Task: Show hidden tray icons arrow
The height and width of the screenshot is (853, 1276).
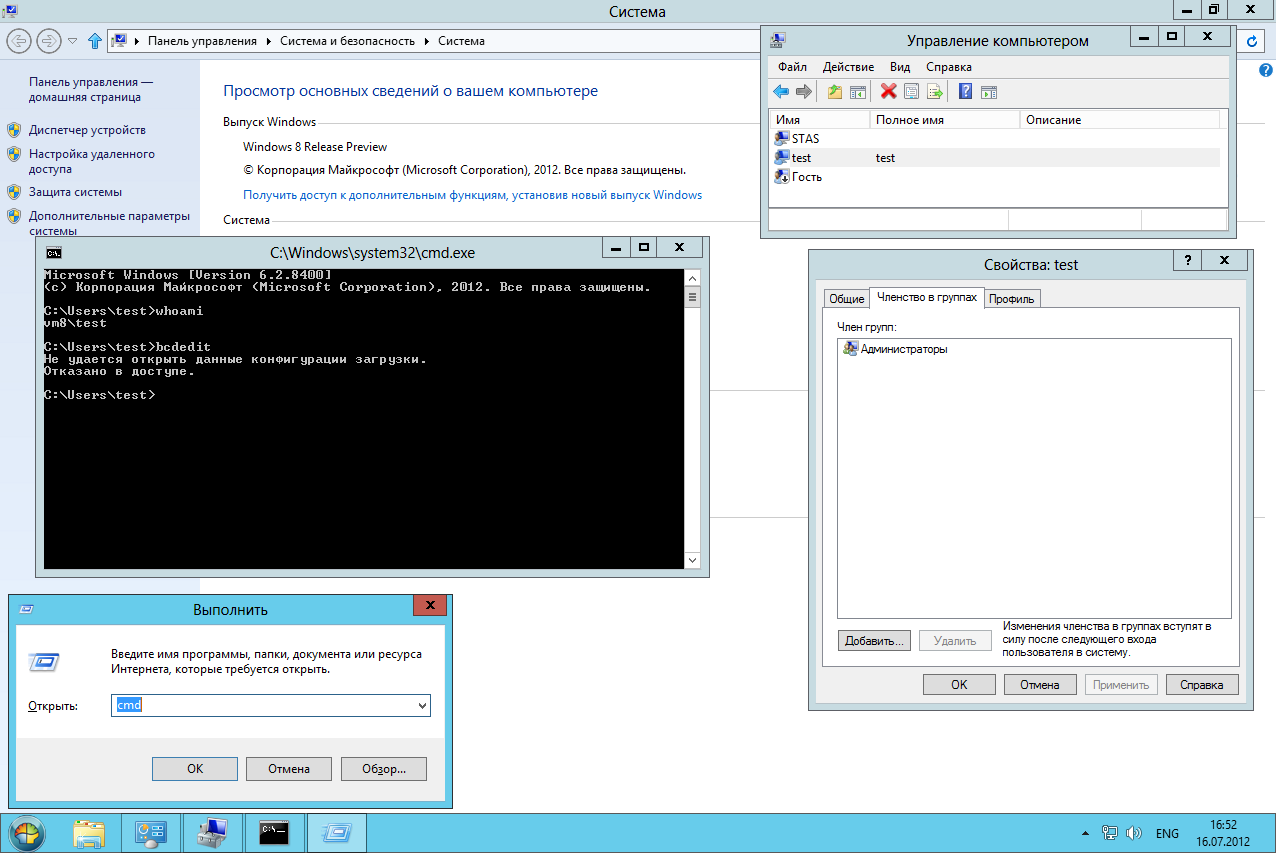Action: coord(1085,833)
